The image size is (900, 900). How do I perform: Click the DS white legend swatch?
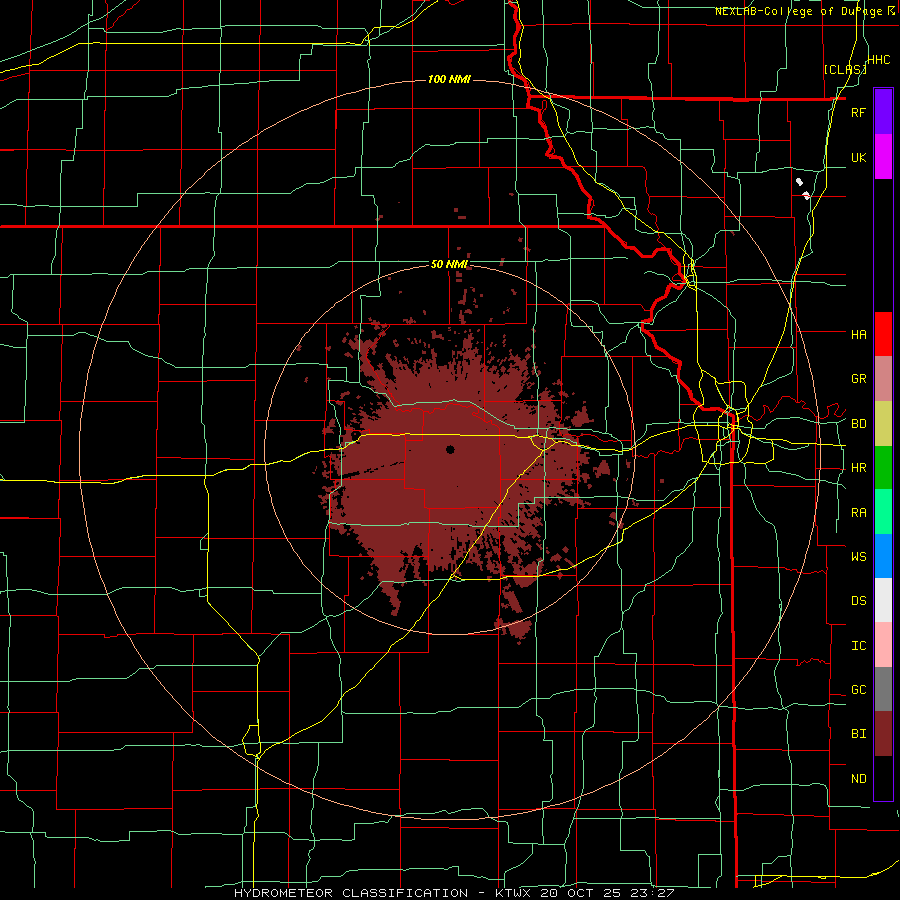[883, 600]
